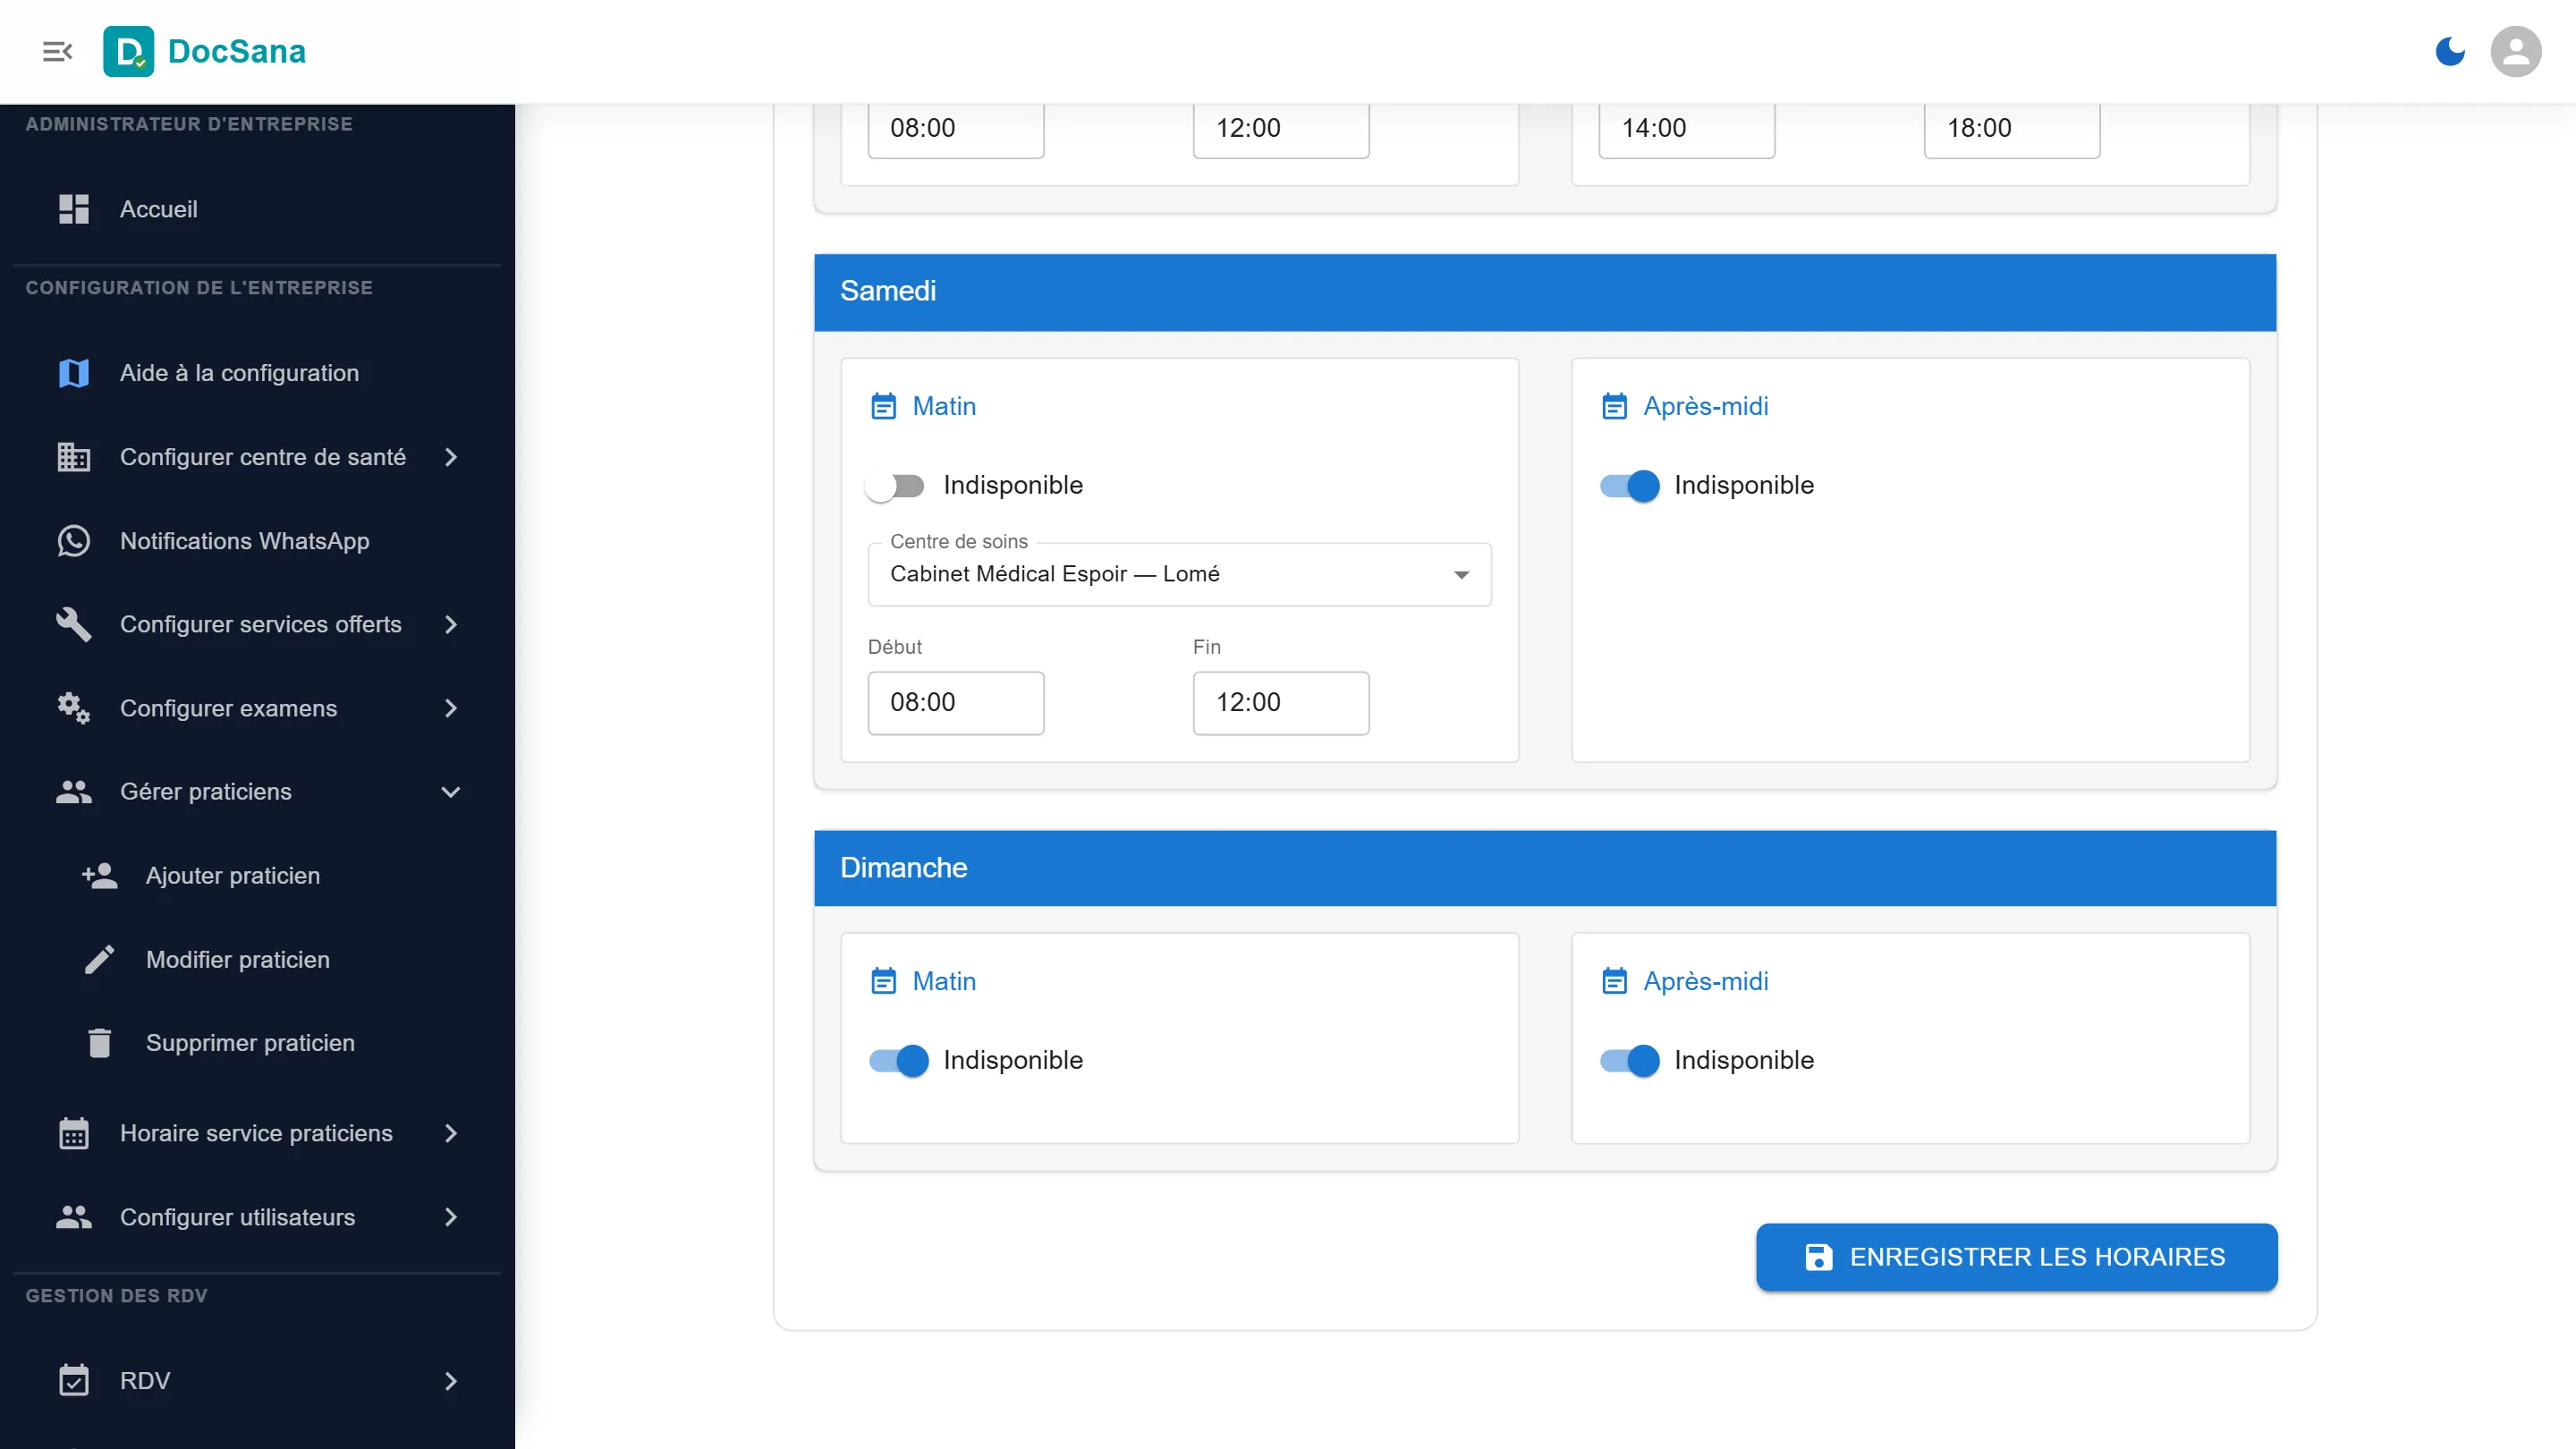Expand Configurer examens chevron

(x=451, y=708)
